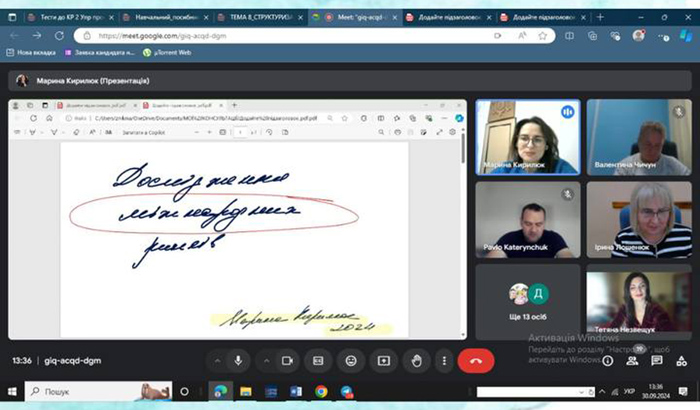Leave the call with red hang-up button
This screenshot has height=410, width=700.
click(x=476, y=361)
